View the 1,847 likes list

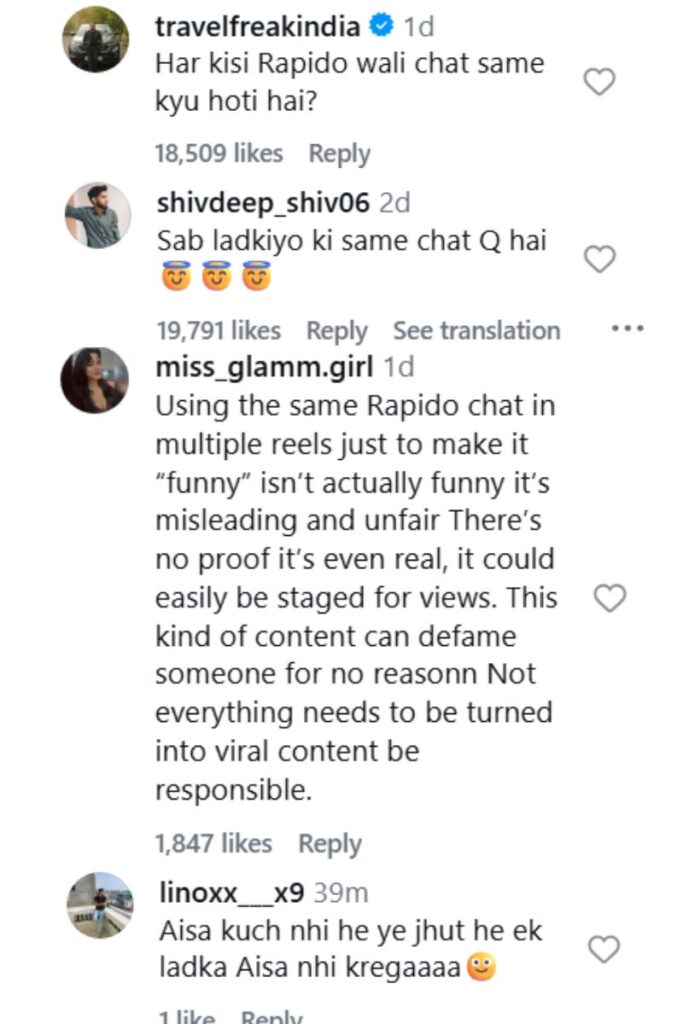[x=213, y=844]
